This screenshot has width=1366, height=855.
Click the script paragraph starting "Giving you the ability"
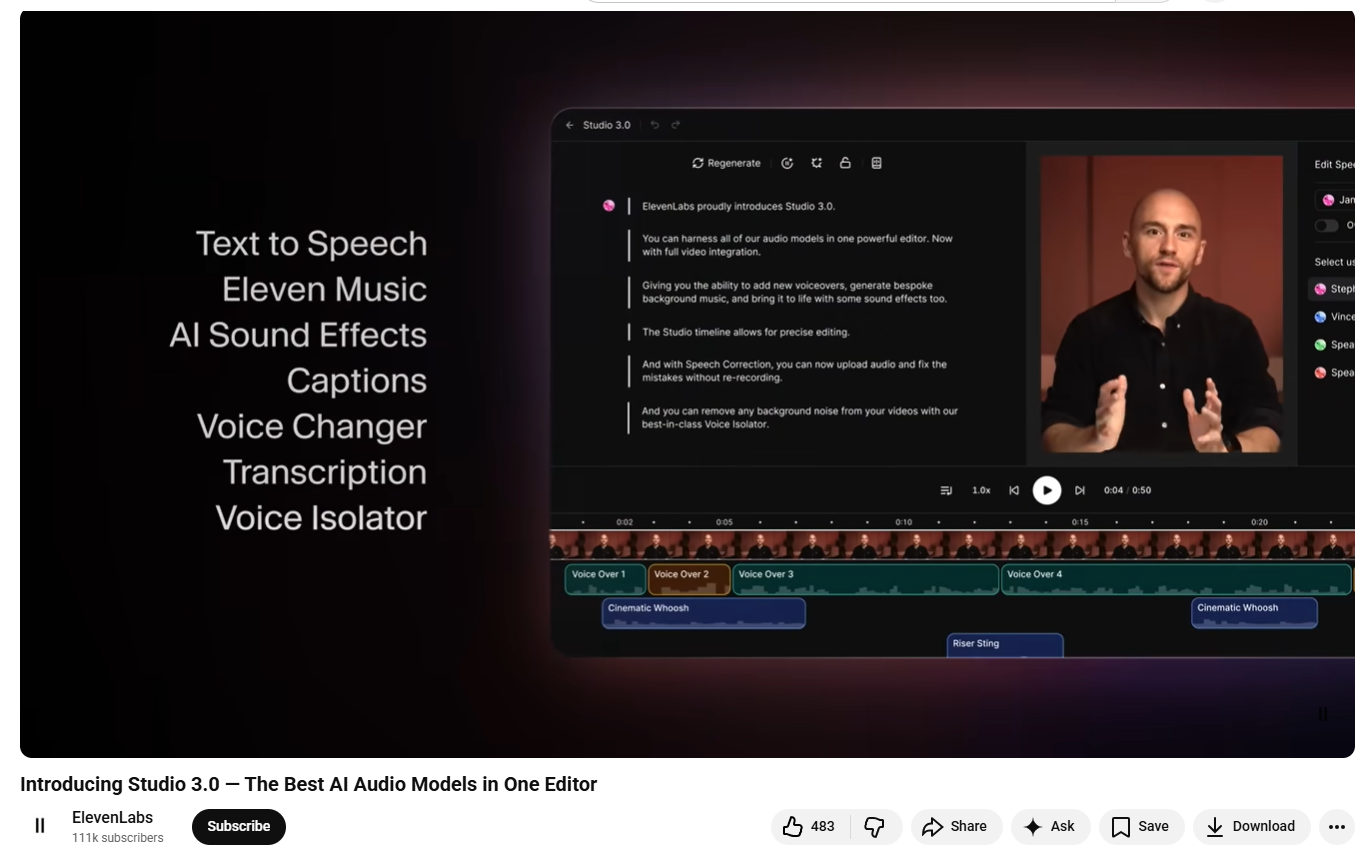(794, 292)
